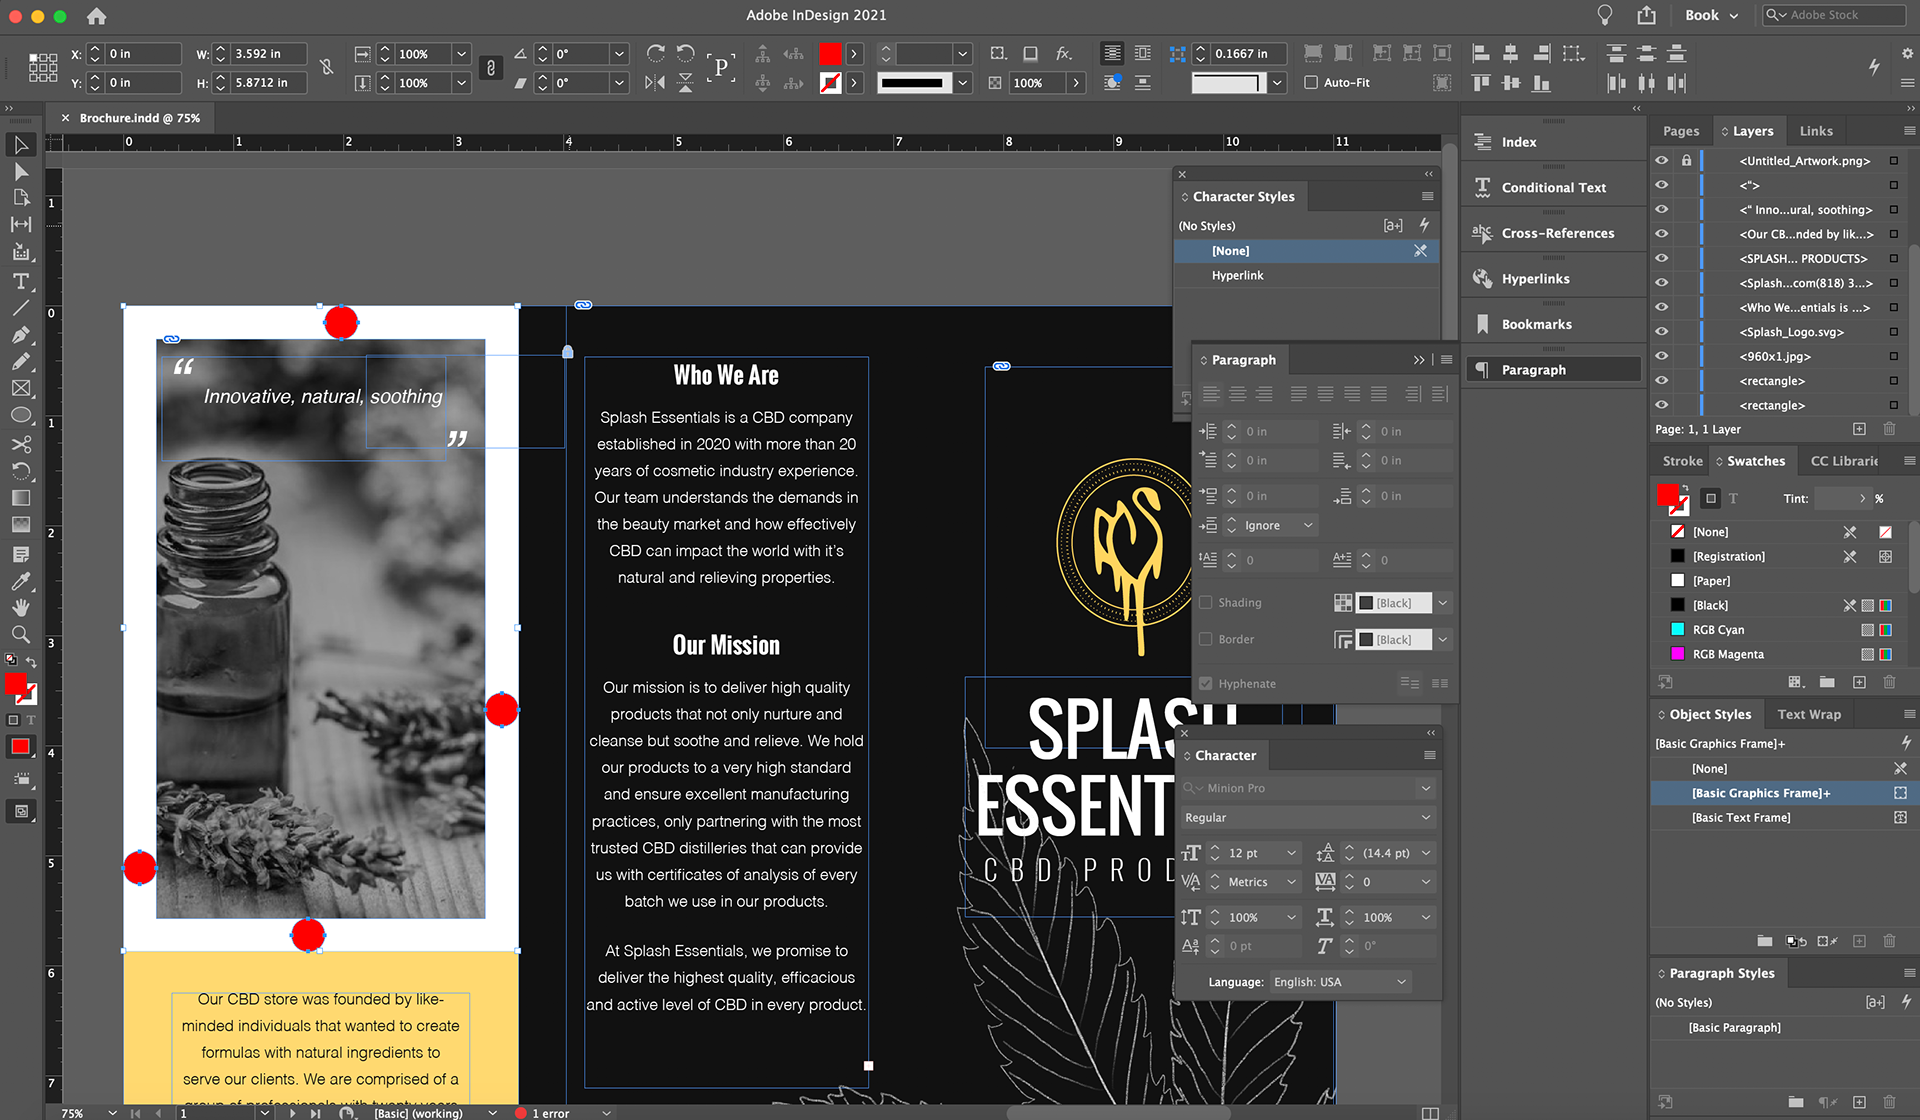Hide the Untitled_Artwork.png layer item
The height and width of the screenshot is (1120, 1920).
point(1662,161)
